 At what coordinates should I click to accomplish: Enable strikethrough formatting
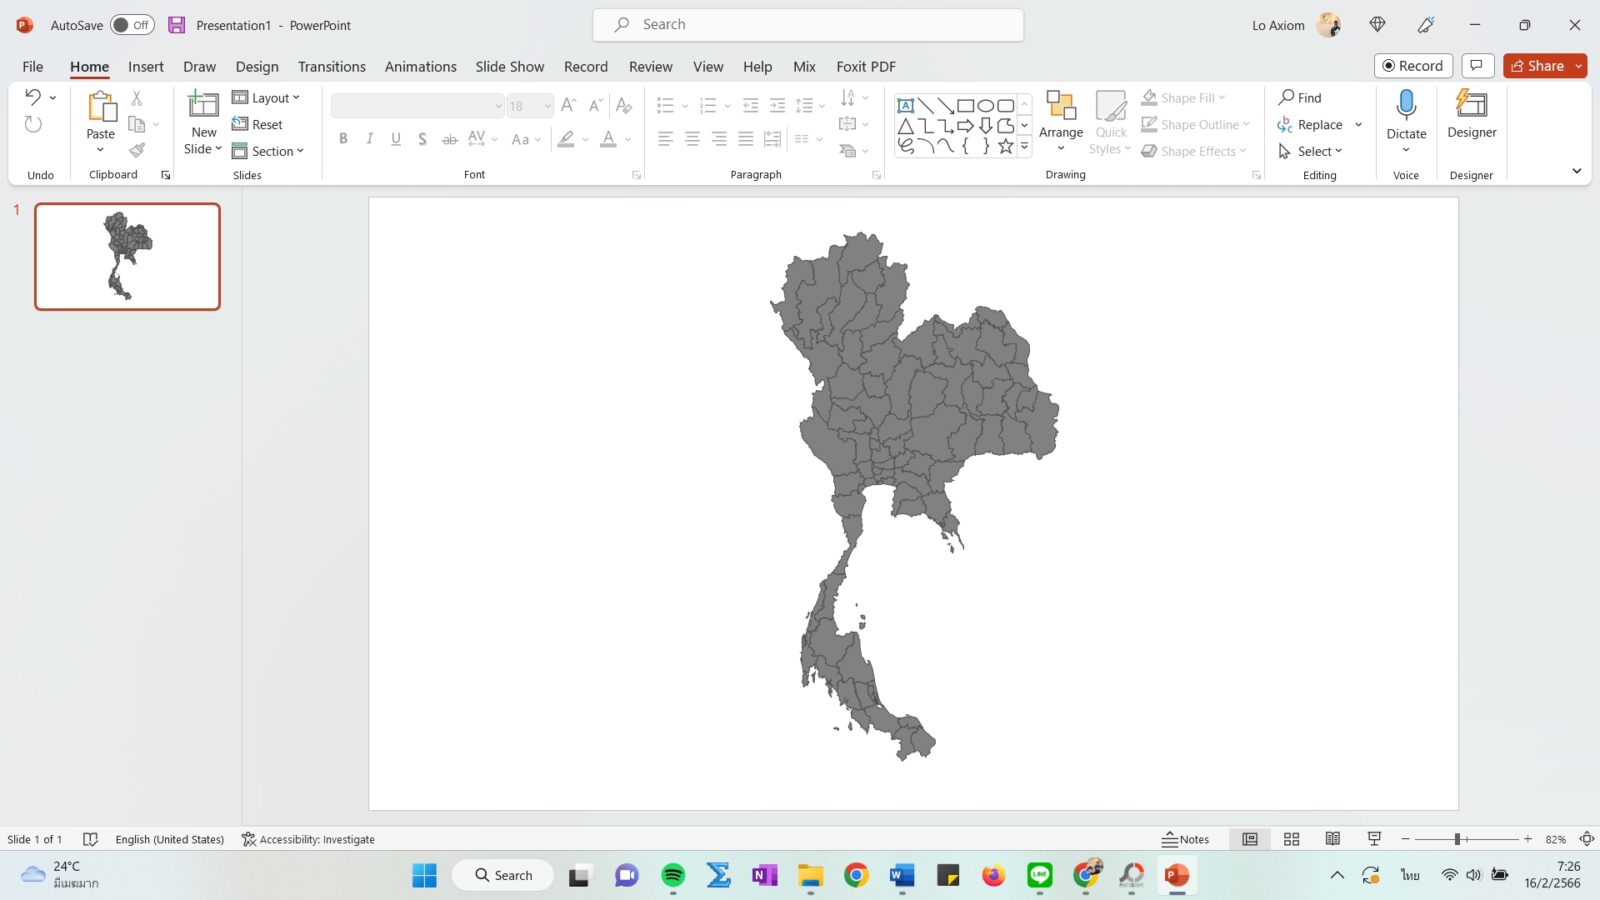click(x=449, y=138)
